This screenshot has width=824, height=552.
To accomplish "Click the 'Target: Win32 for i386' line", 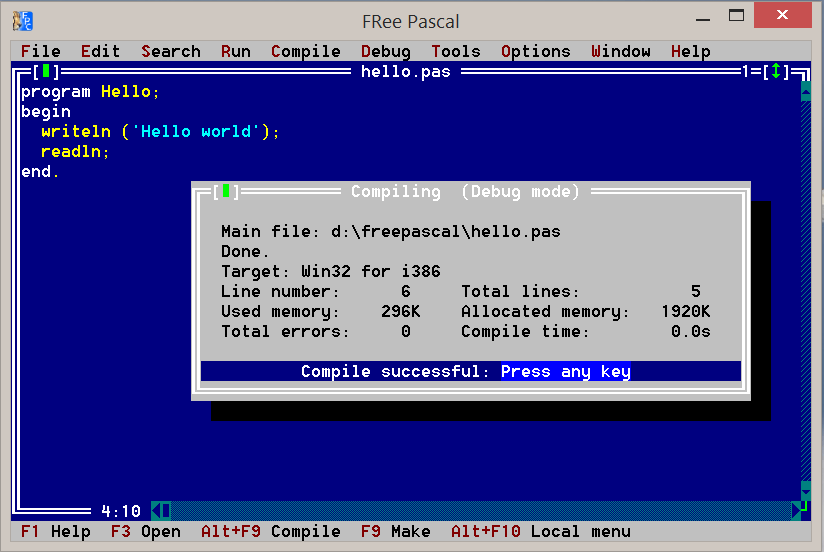I will point(331,271).
